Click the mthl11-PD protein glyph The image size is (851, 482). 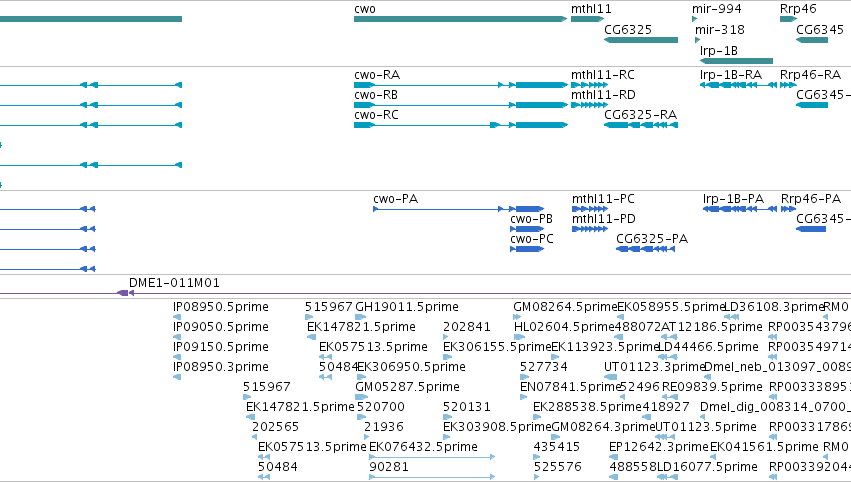pos(590,229)
